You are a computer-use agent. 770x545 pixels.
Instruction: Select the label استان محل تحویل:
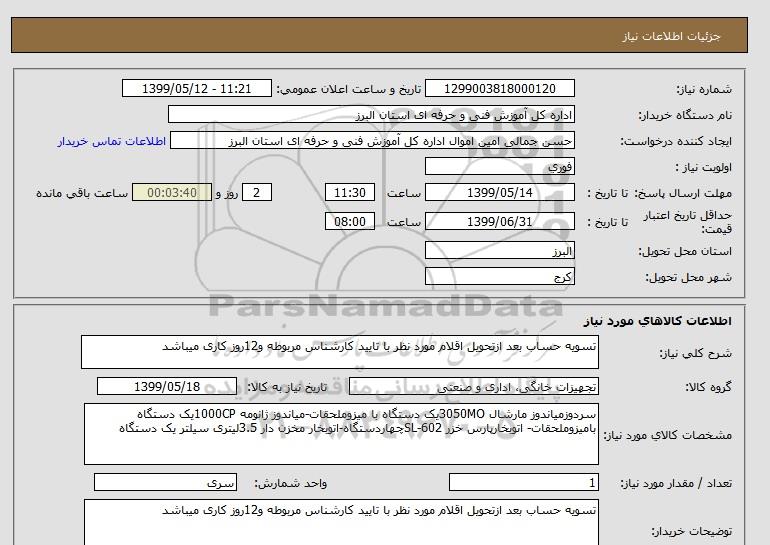point(685,251)
